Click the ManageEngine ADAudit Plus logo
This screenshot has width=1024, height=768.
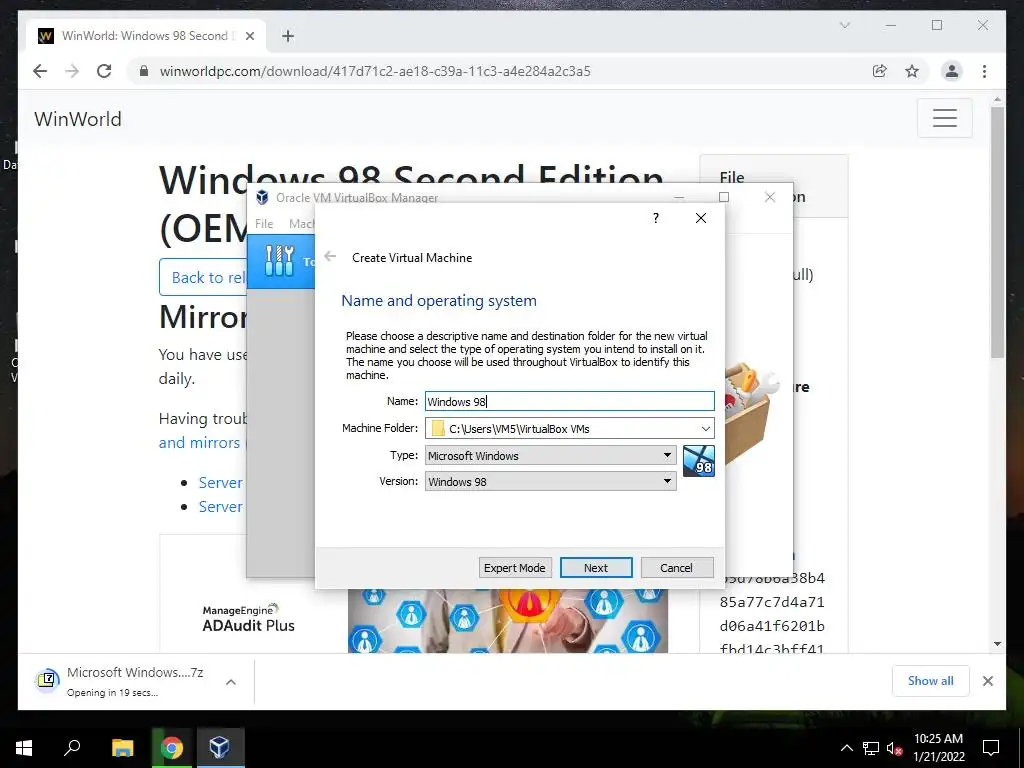pos(248,618)
